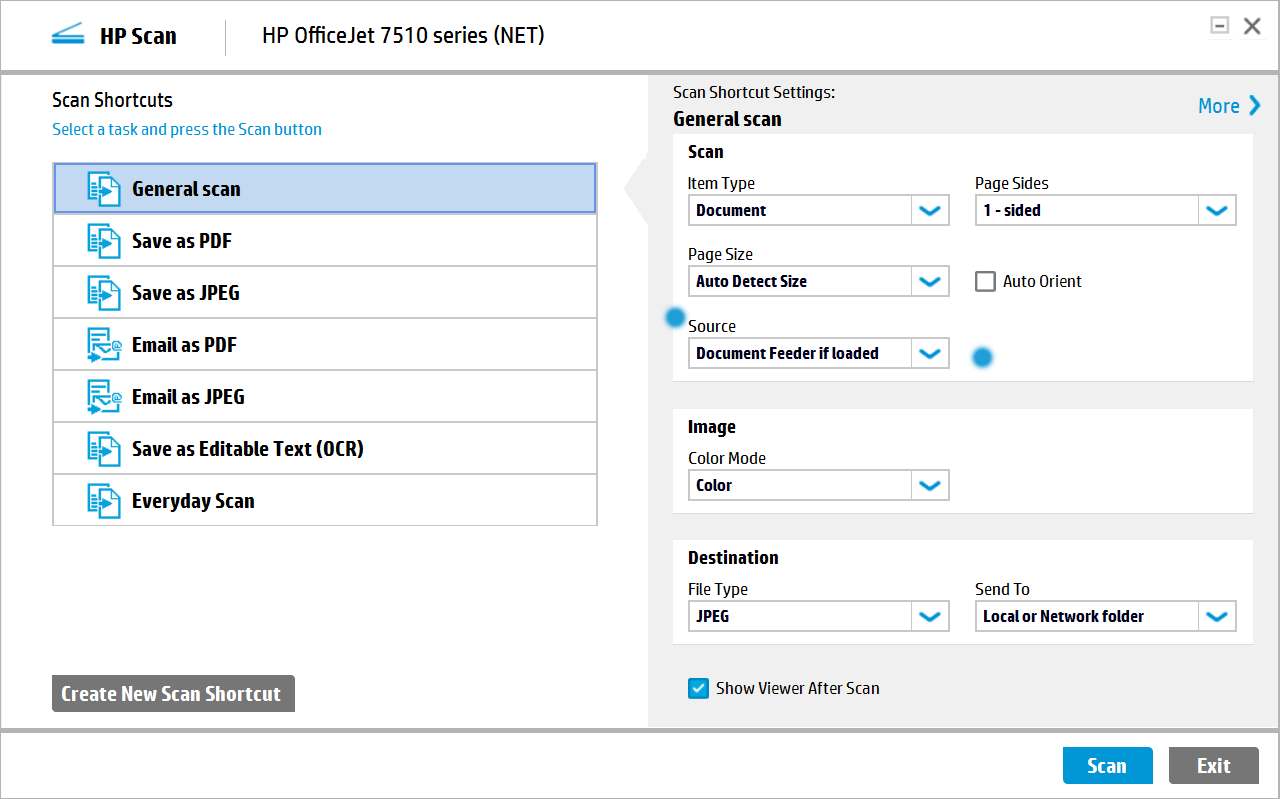Click the Scan button
This screenshot has width=1280, height=799.
coord(1107,765)
